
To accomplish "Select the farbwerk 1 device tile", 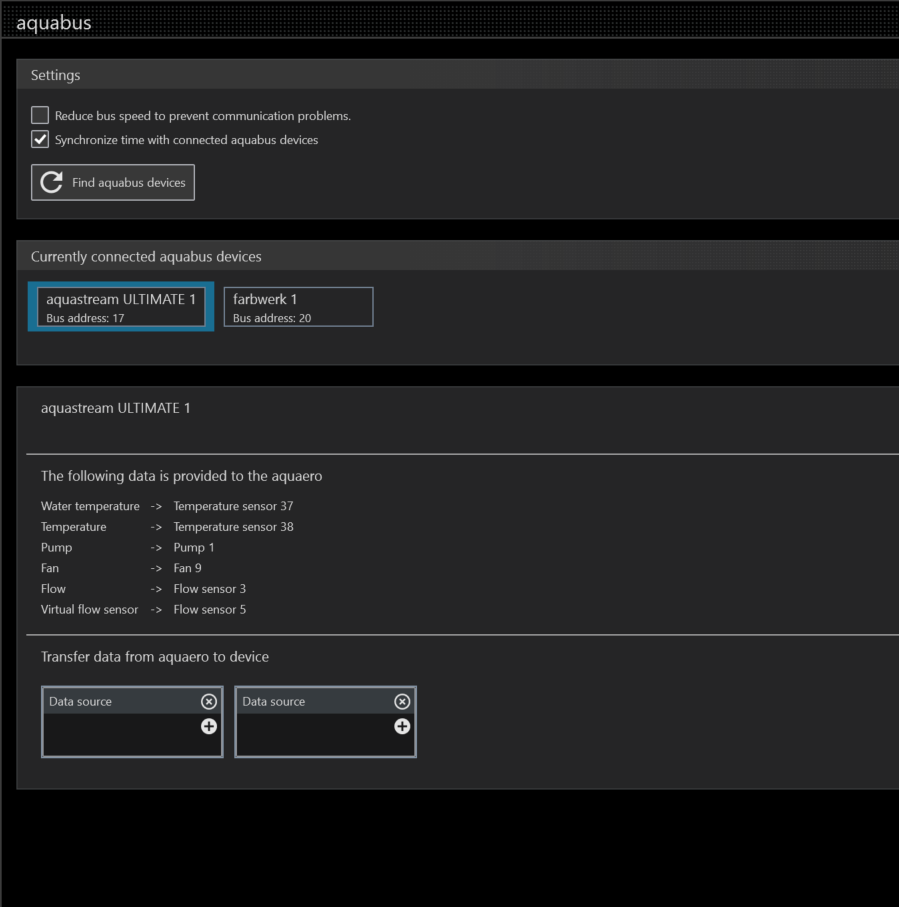I will click(x=298, y=307).
